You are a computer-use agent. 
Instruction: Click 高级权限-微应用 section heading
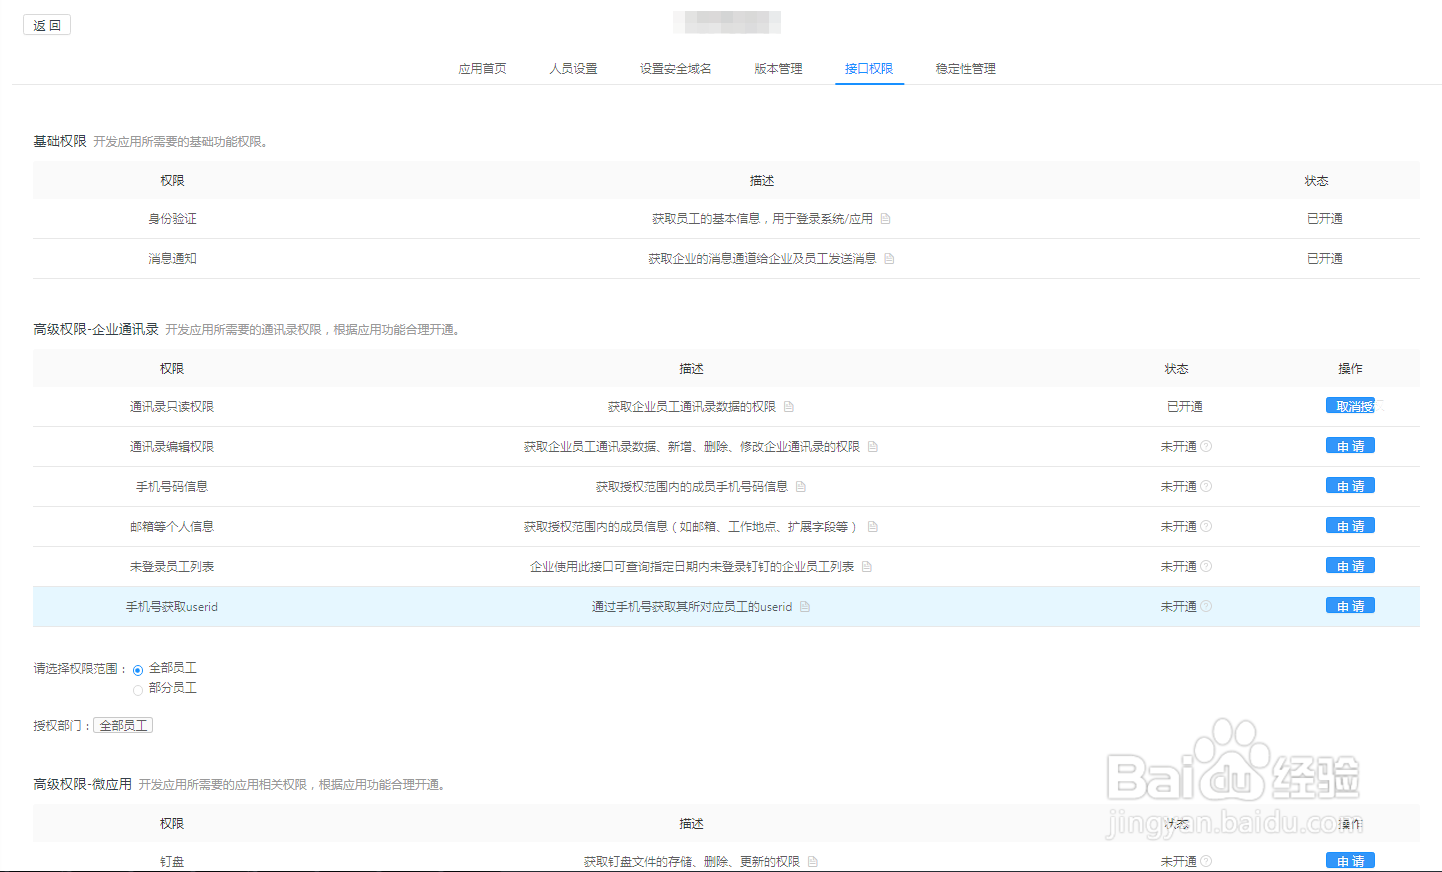tap(83, 784)
